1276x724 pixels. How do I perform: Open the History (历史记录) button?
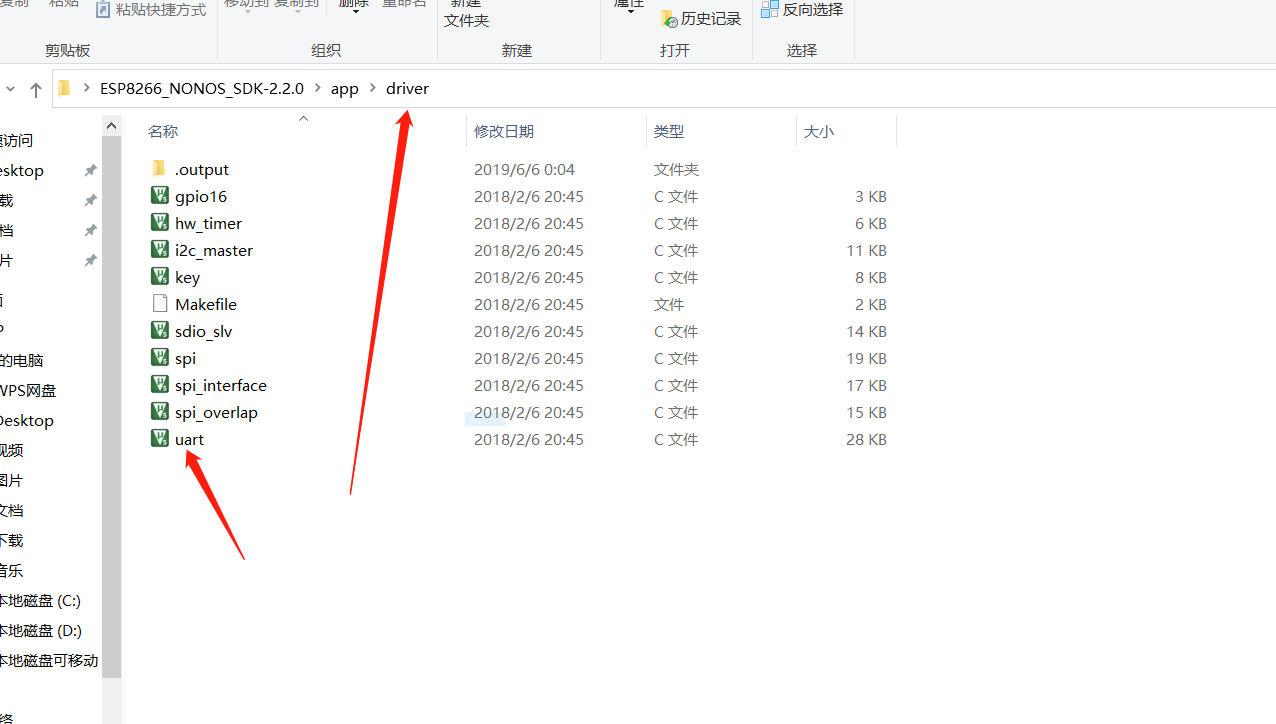[x=701, y=19]
